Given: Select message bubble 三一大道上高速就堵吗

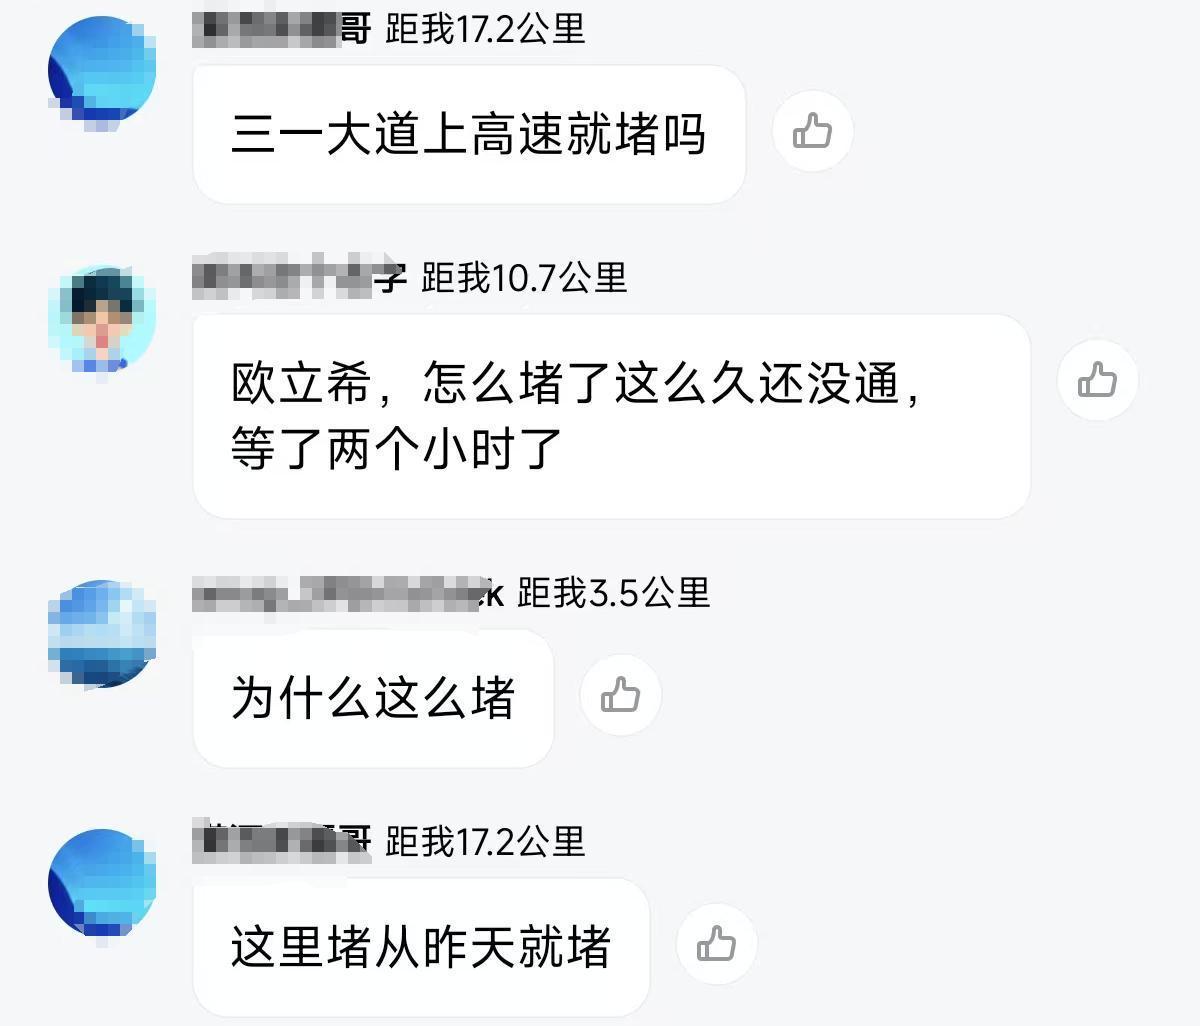Looking at the screenshot, I should (x=469, y=135).
